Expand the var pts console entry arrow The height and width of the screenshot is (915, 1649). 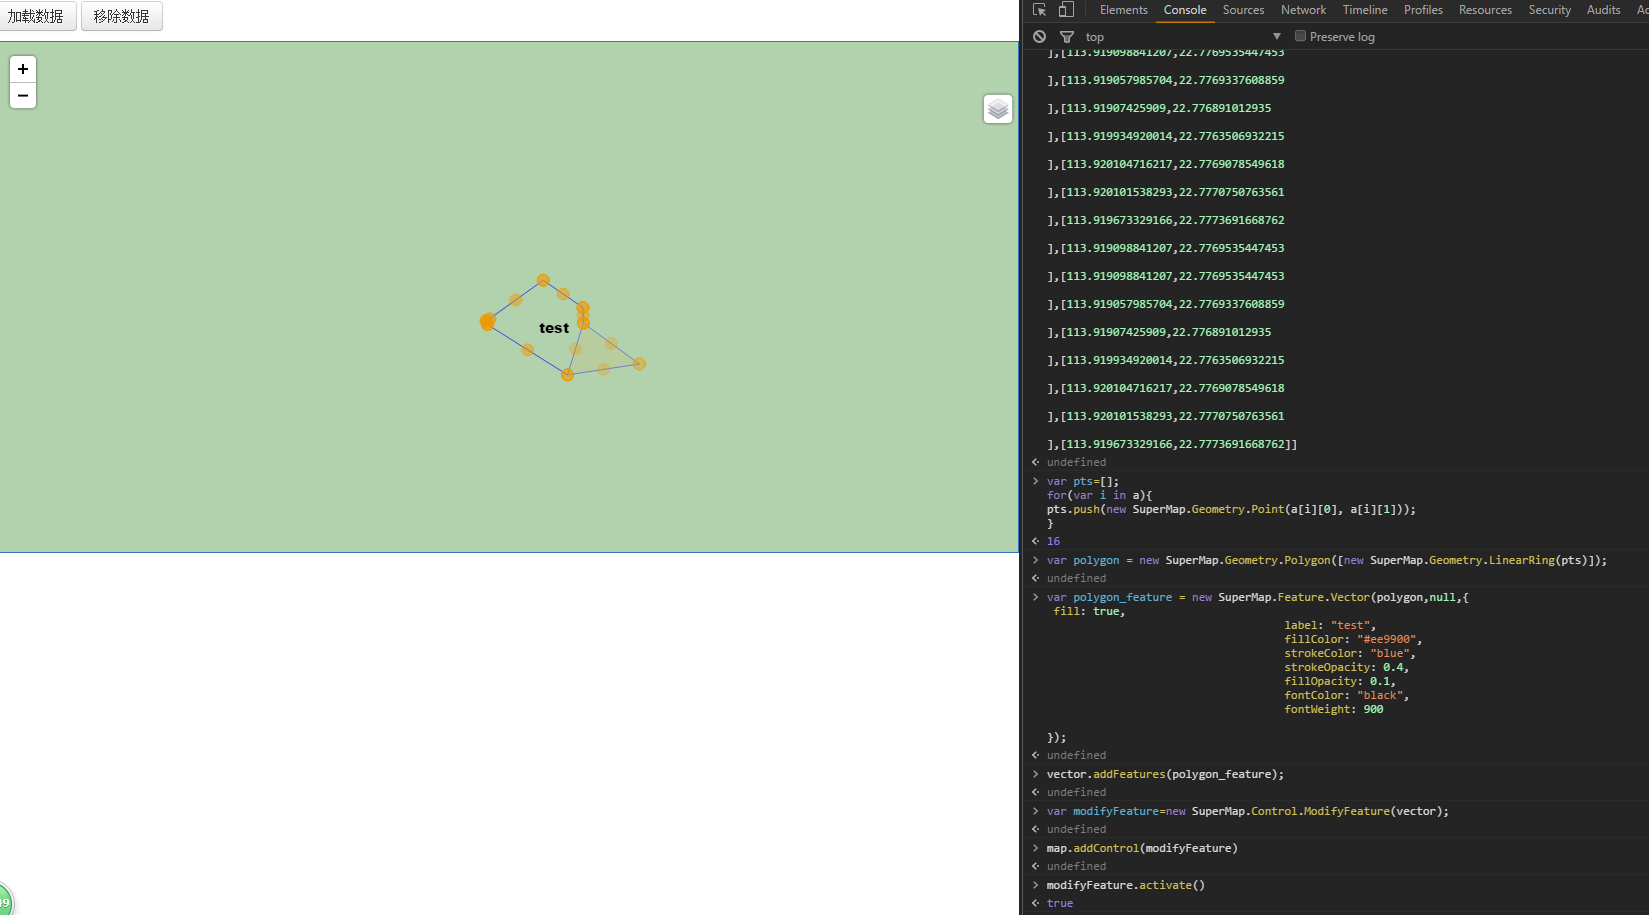1036,481
